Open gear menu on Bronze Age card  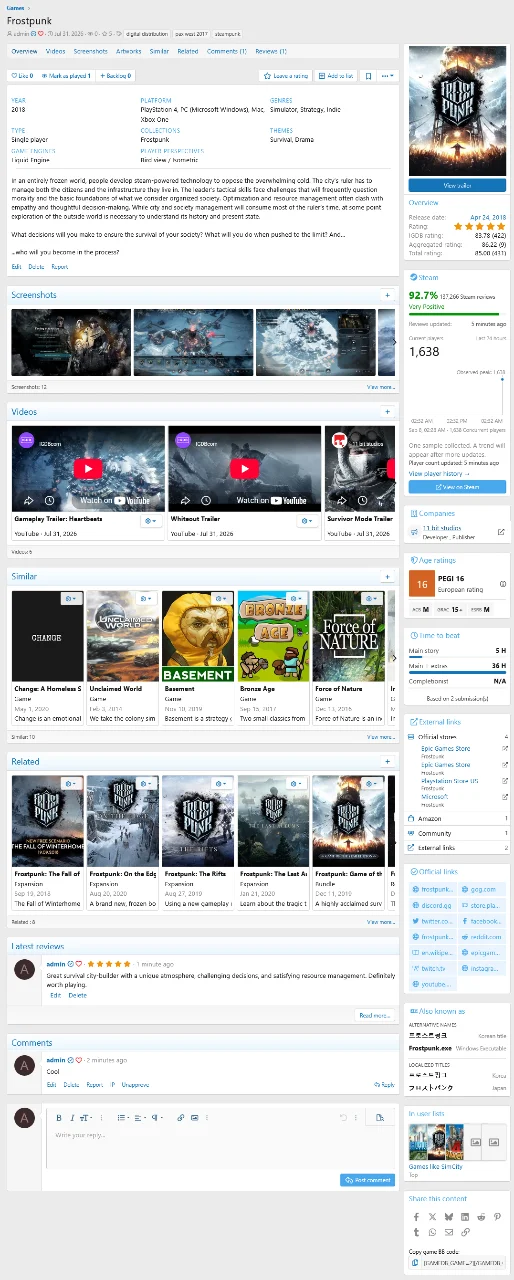pyautogui.click(x=296, y=598)
